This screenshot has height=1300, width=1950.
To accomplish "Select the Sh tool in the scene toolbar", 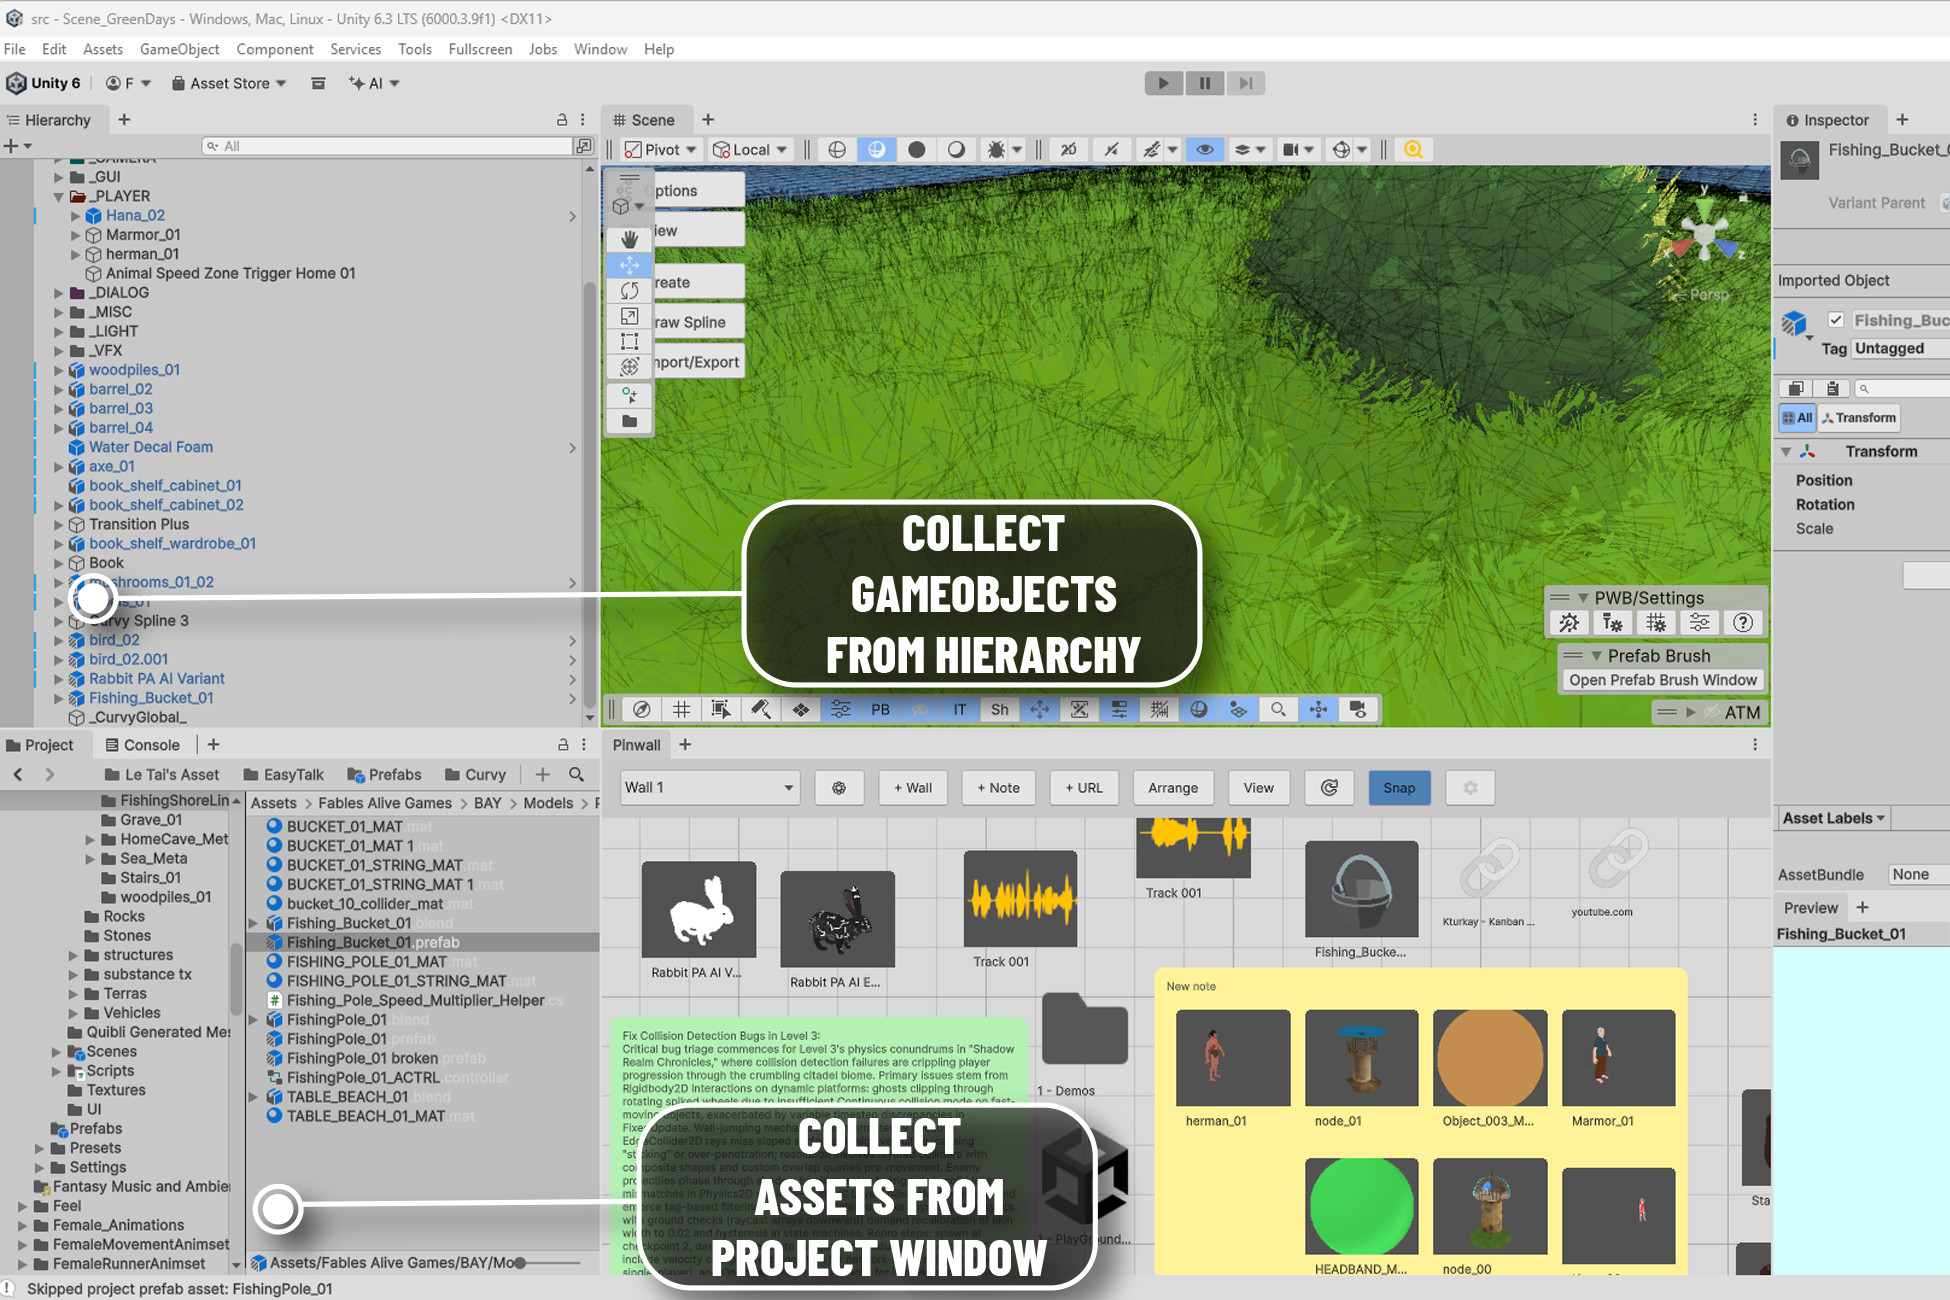I will pyautogui.click(x=999, y=709).
